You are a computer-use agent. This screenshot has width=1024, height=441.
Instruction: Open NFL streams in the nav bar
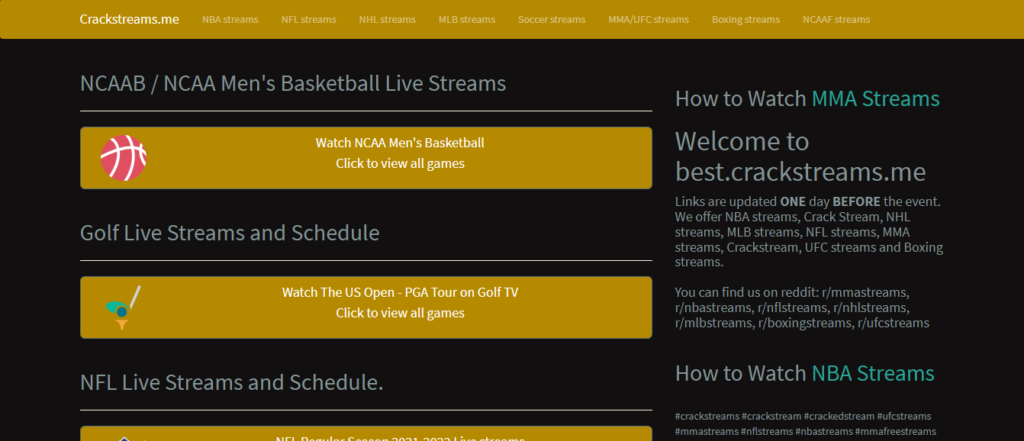pos(308,20)
